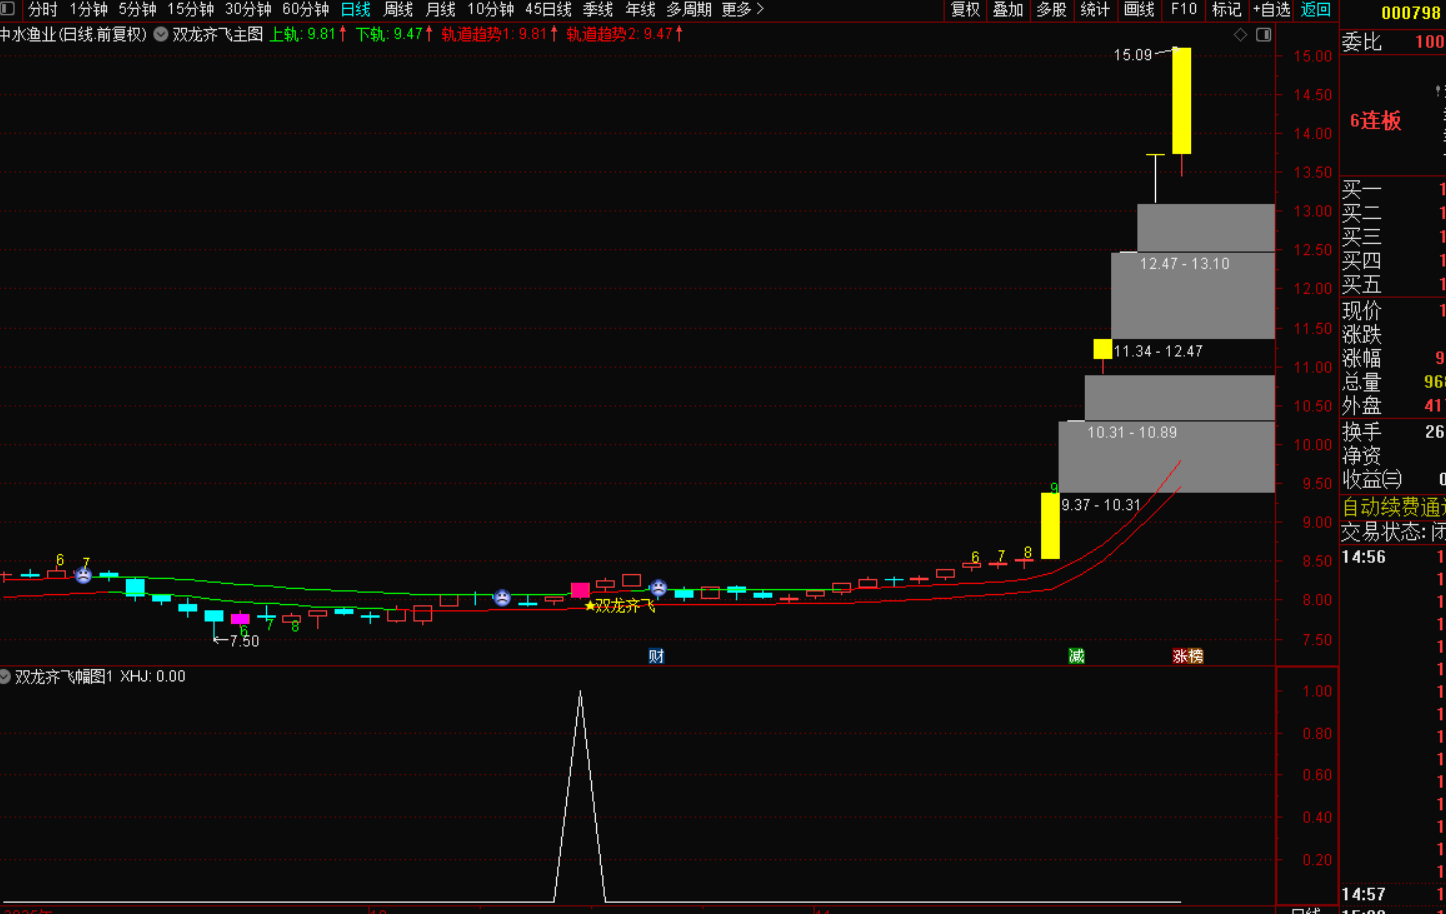The image size is (1446, 914).
Task: Toggle 叠加 overlay comparison
Action: pos(1008,9)
